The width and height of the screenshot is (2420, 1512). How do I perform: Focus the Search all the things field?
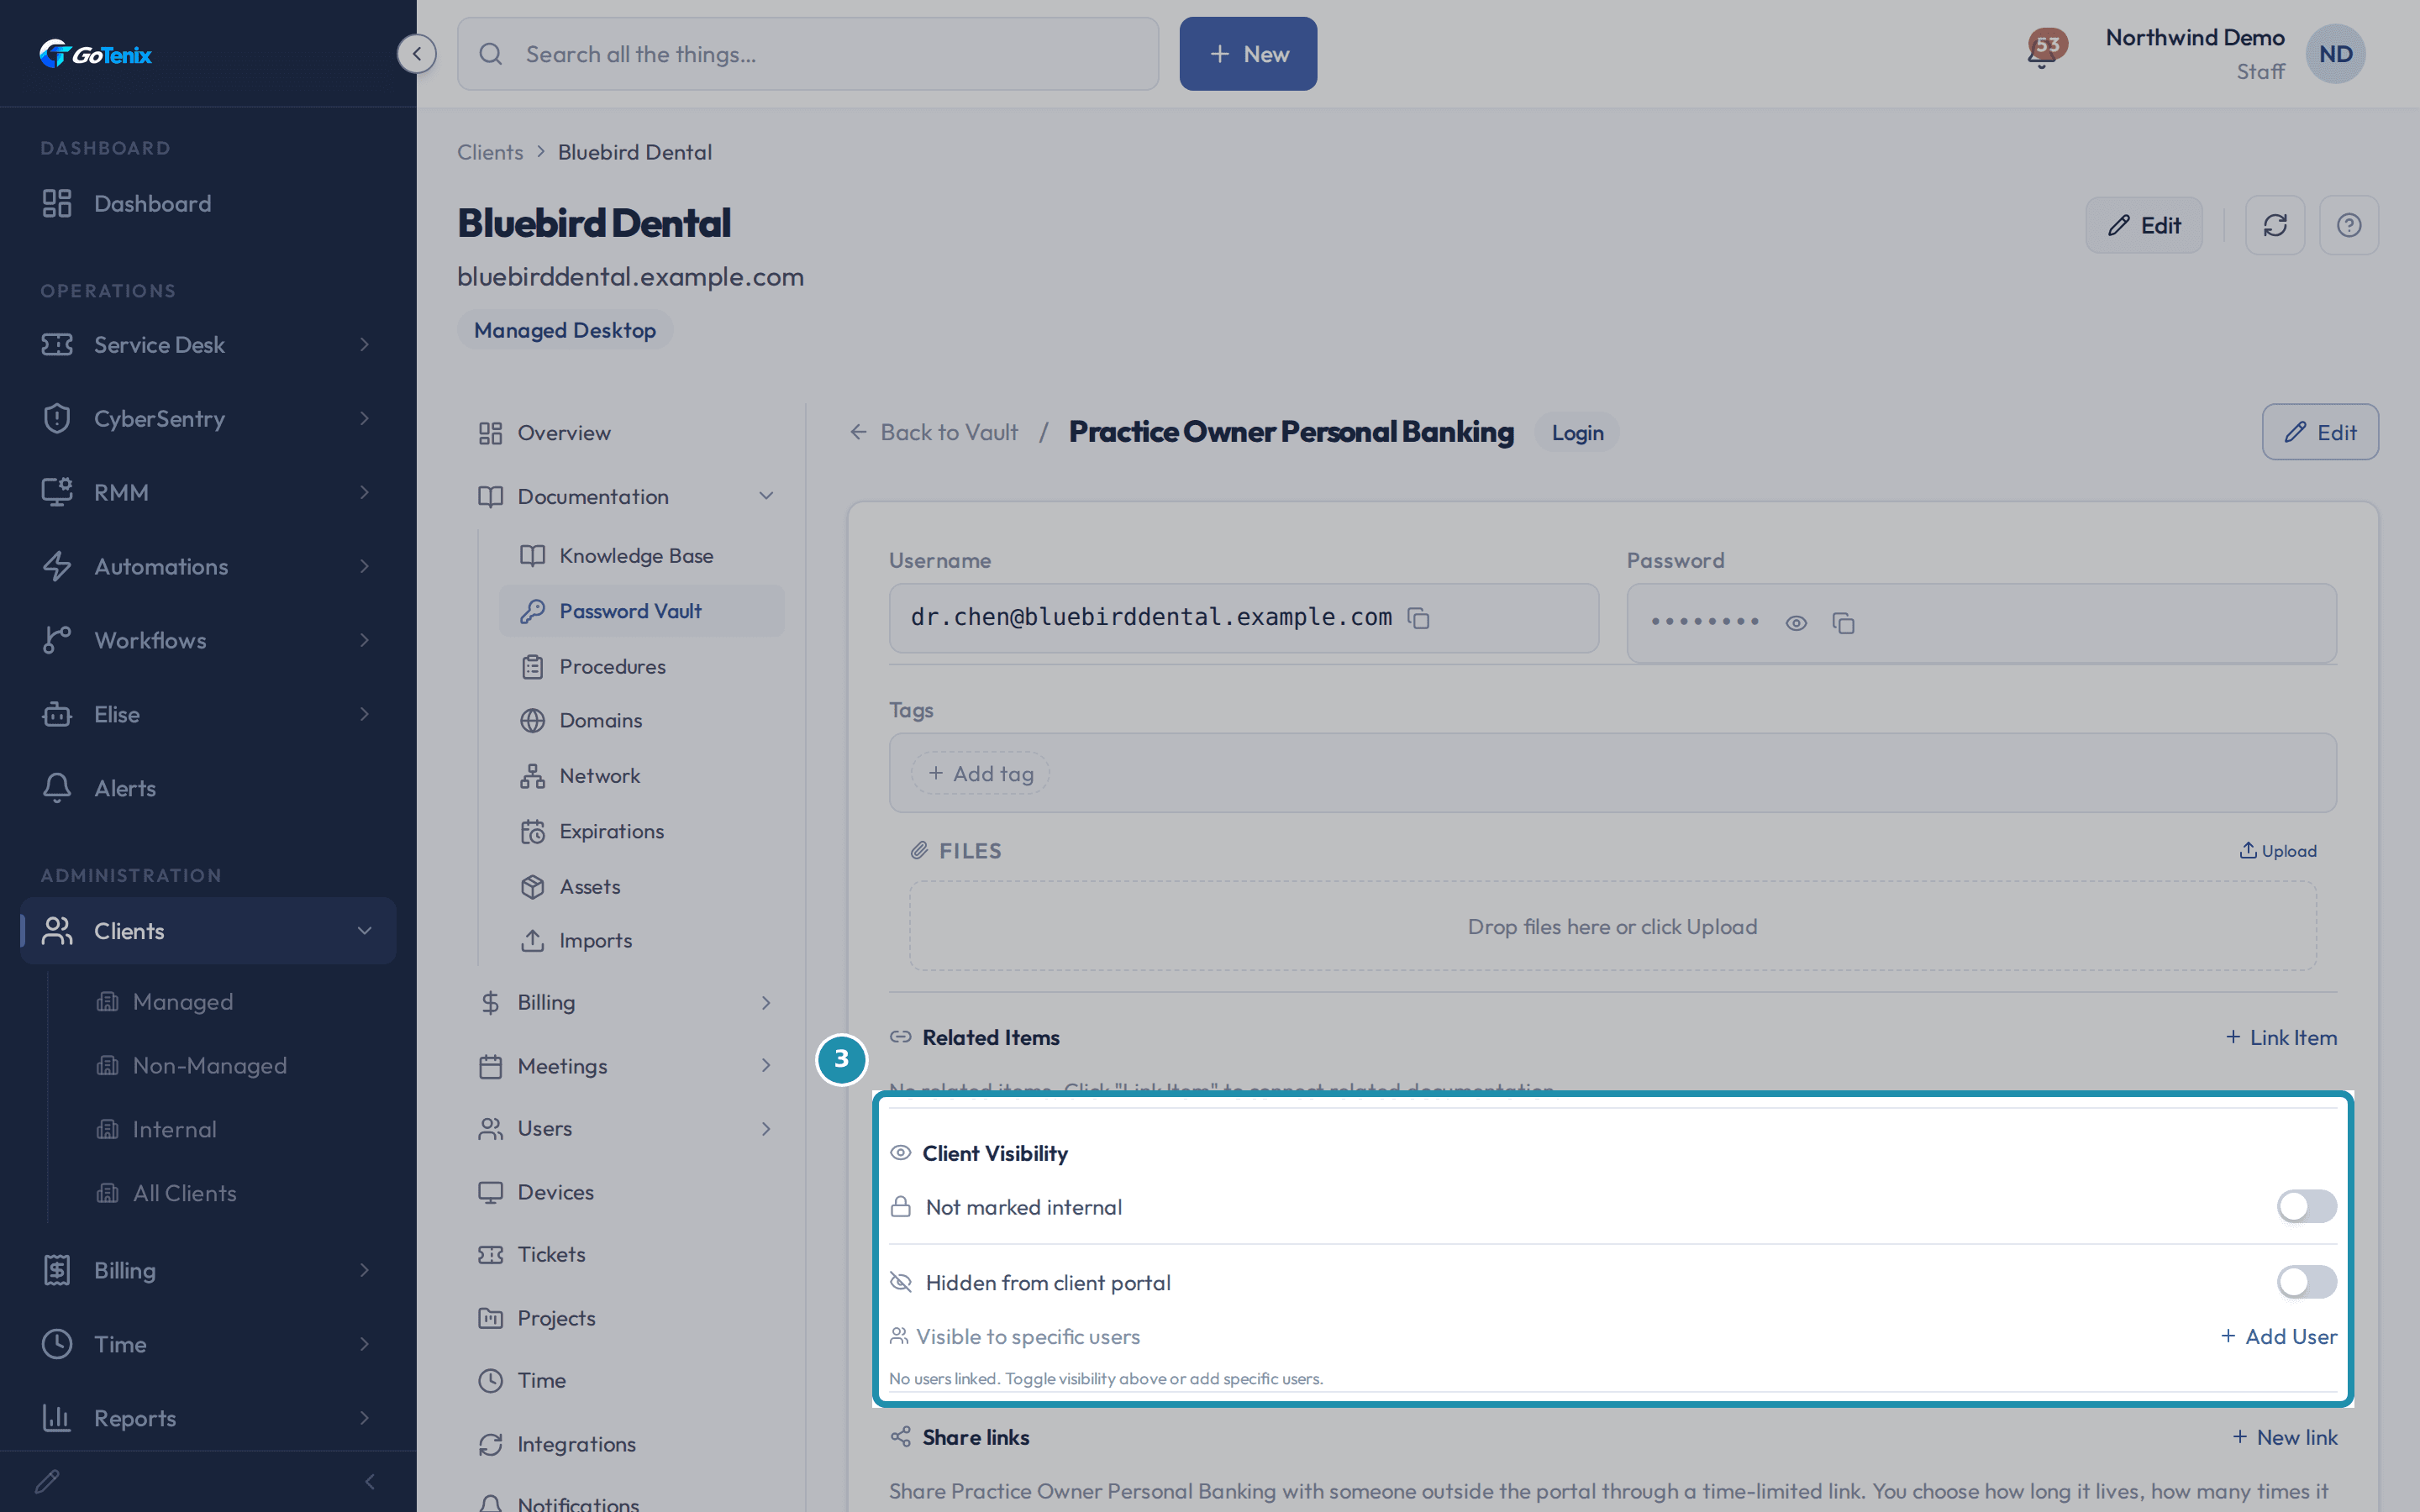click(x=808, y=54)
